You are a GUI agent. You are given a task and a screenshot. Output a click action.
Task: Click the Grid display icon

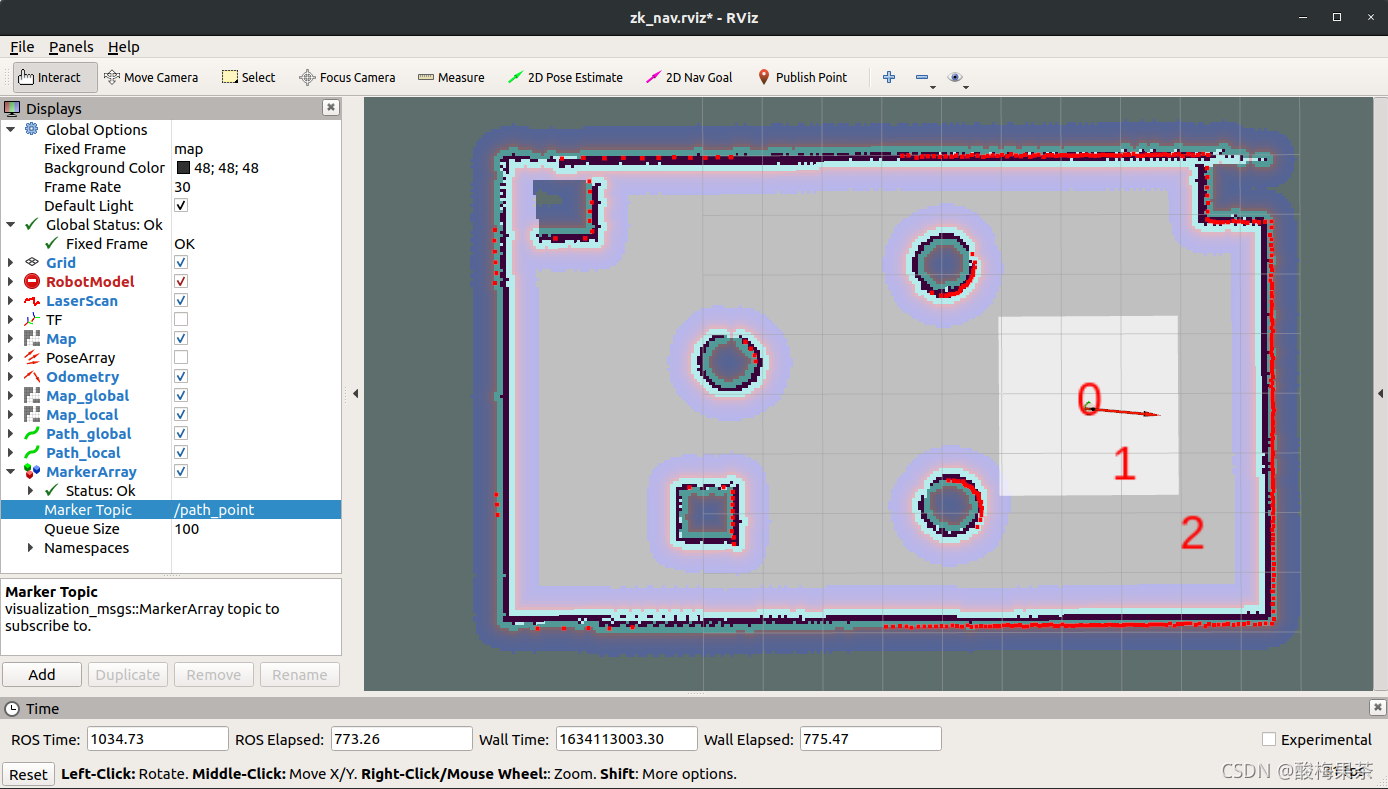tap(32, 262)
